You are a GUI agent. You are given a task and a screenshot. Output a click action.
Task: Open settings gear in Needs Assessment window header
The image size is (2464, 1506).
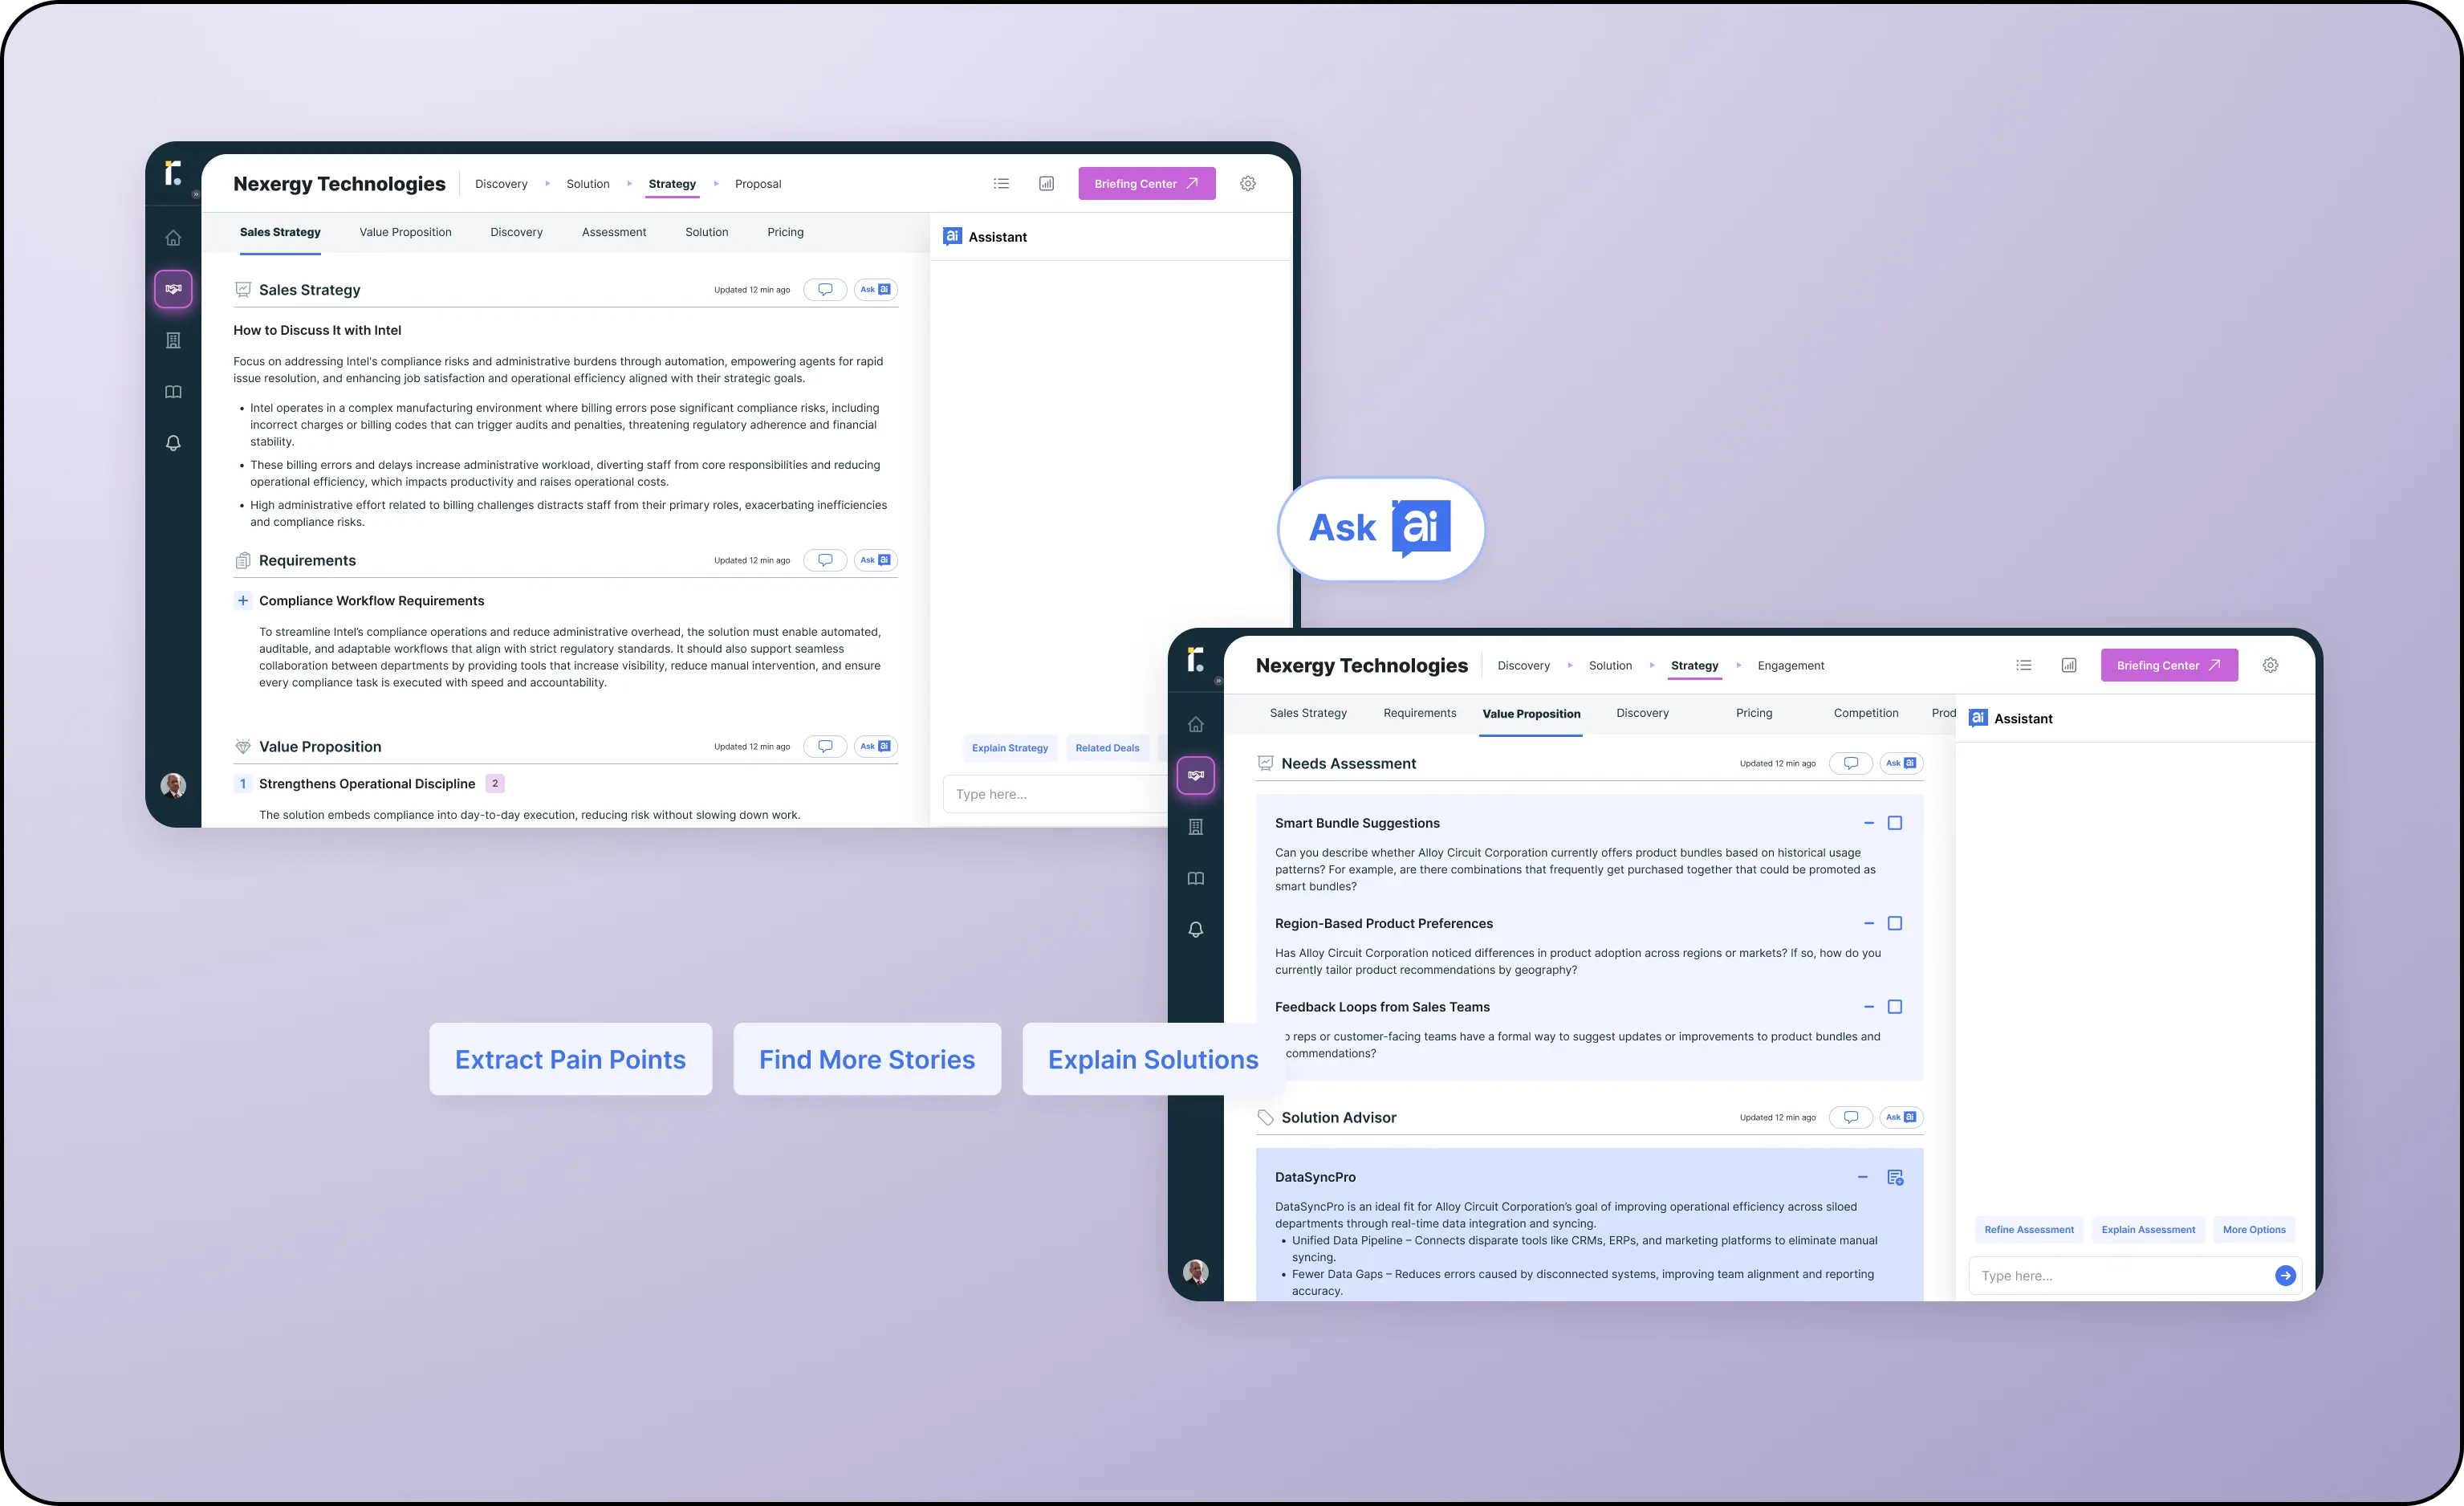pyautogui.click(x=2270, y=665)
